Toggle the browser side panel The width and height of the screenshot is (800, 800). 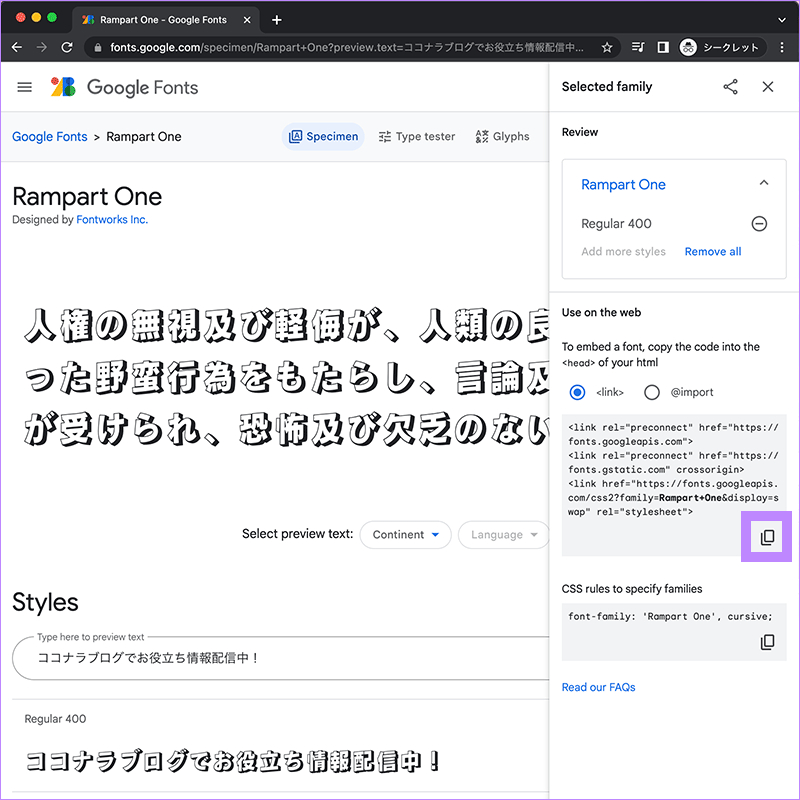point(663,47)
